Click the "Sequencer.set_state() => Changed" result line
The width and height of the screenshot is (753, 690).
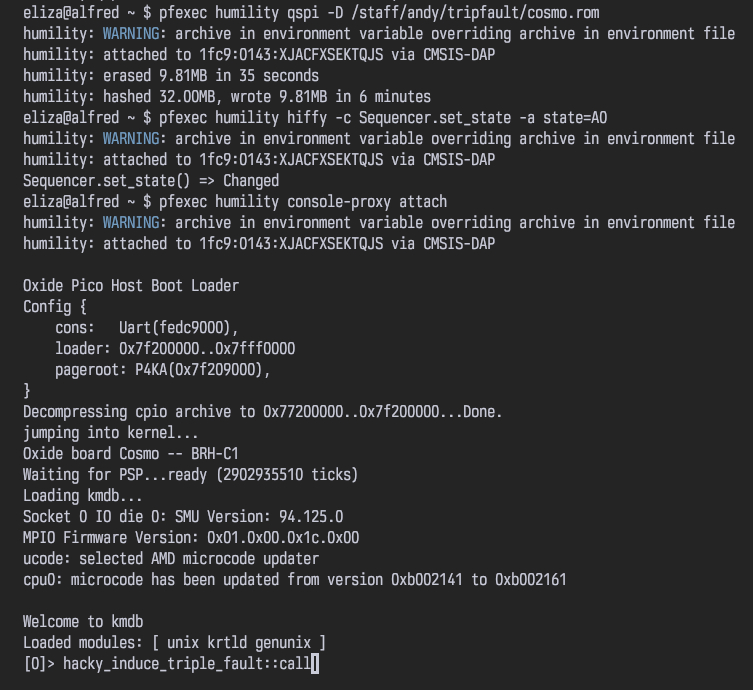pos(150,180)
